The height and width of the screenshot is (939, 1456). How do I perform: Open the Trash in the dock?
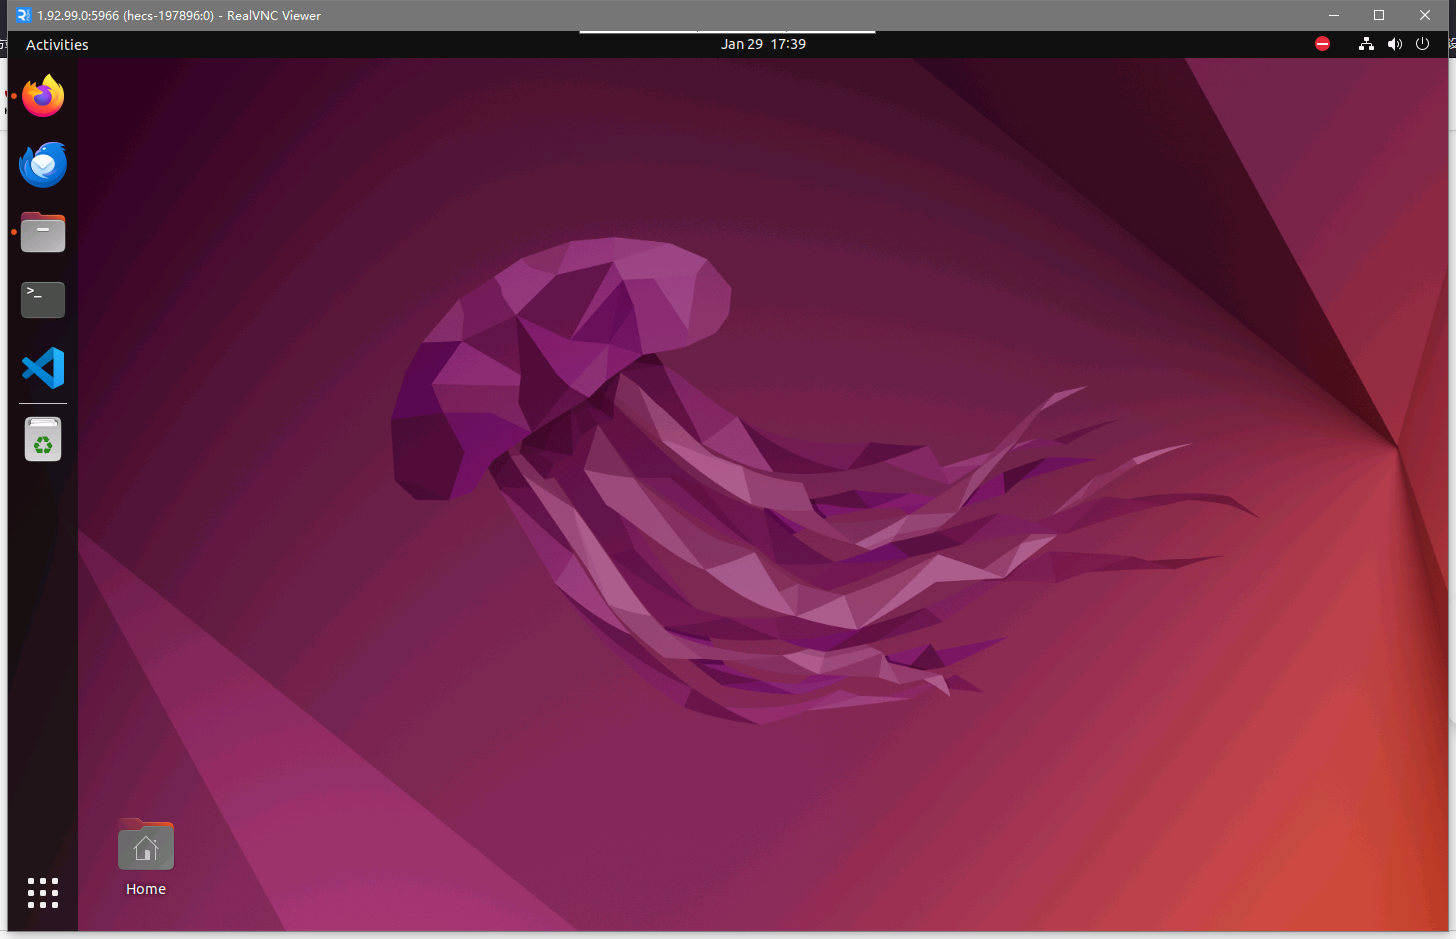click(43, 439)
